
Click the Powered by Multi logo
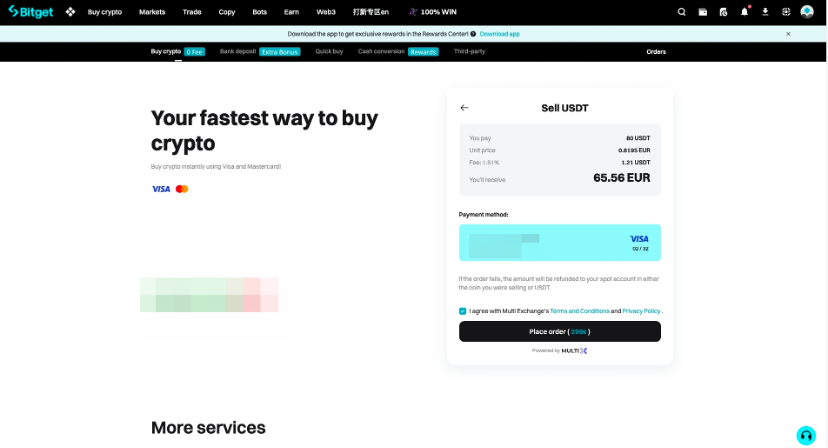559,351
